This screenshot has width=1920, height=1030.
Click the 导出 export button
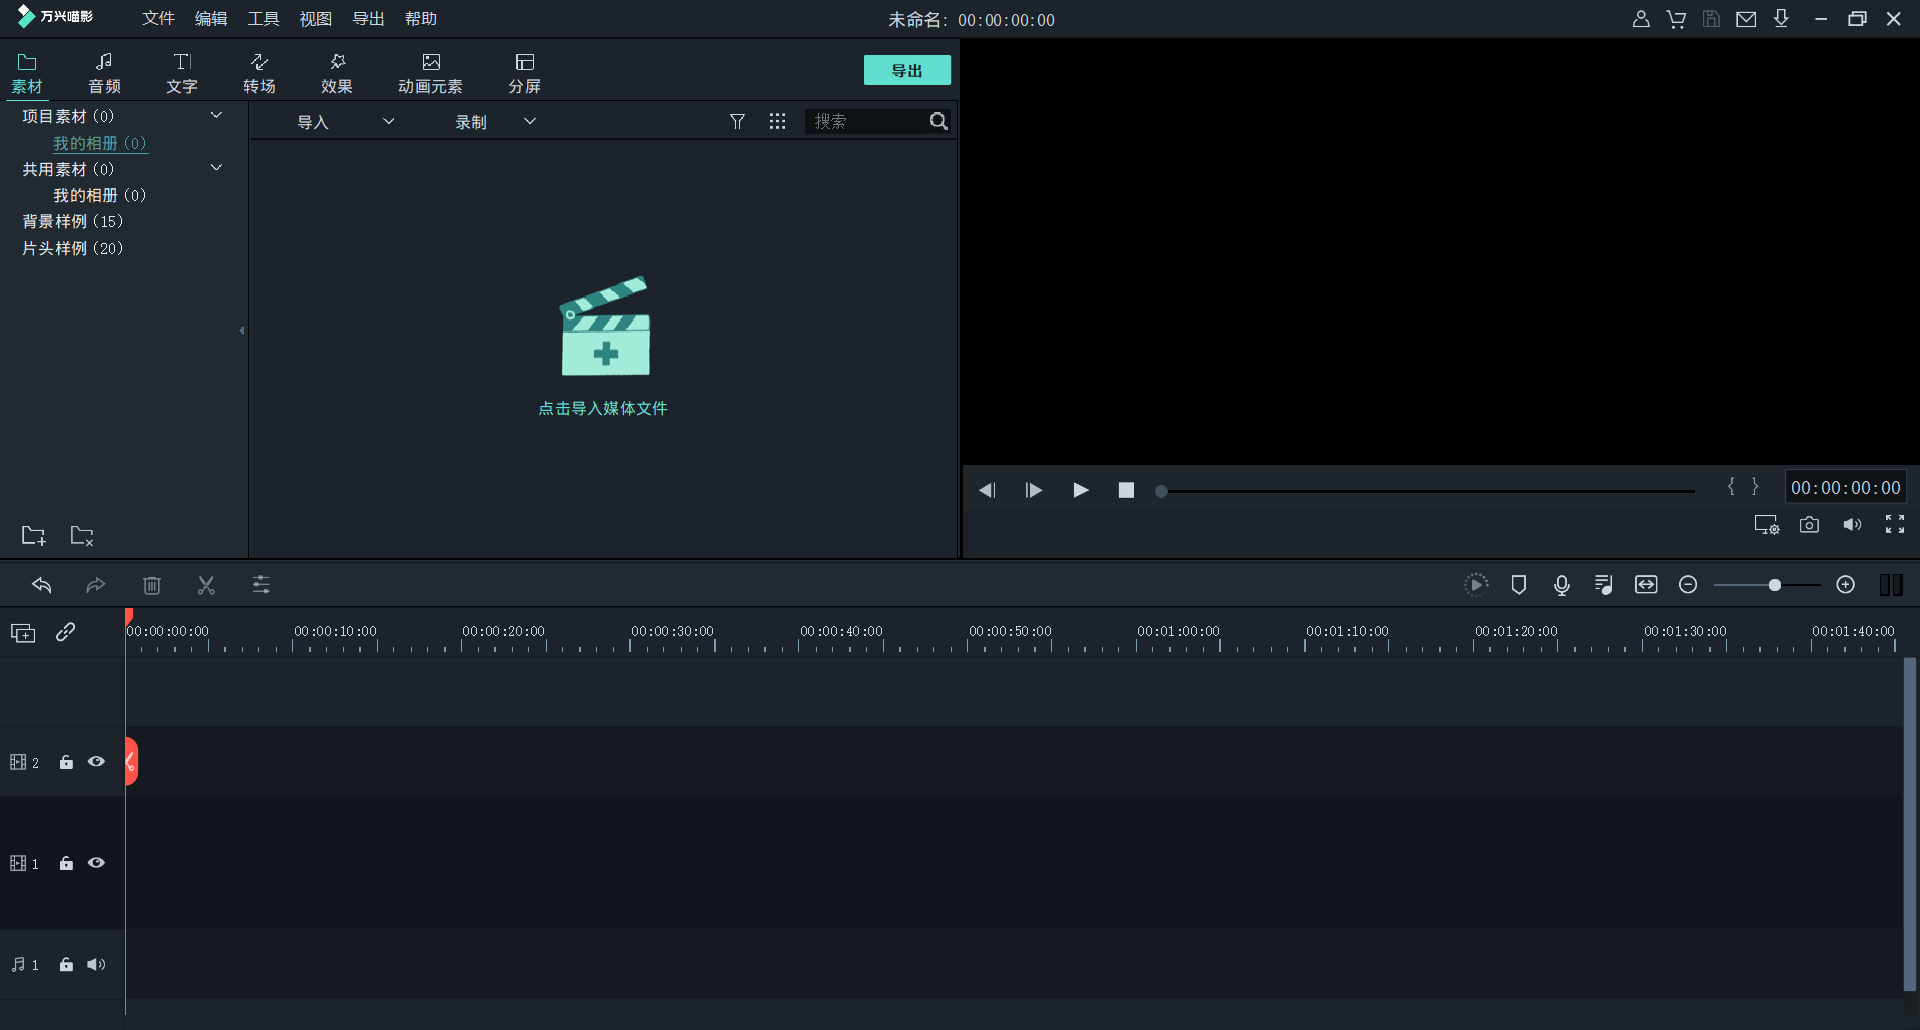pyautogui.click(x=906, y=71)
